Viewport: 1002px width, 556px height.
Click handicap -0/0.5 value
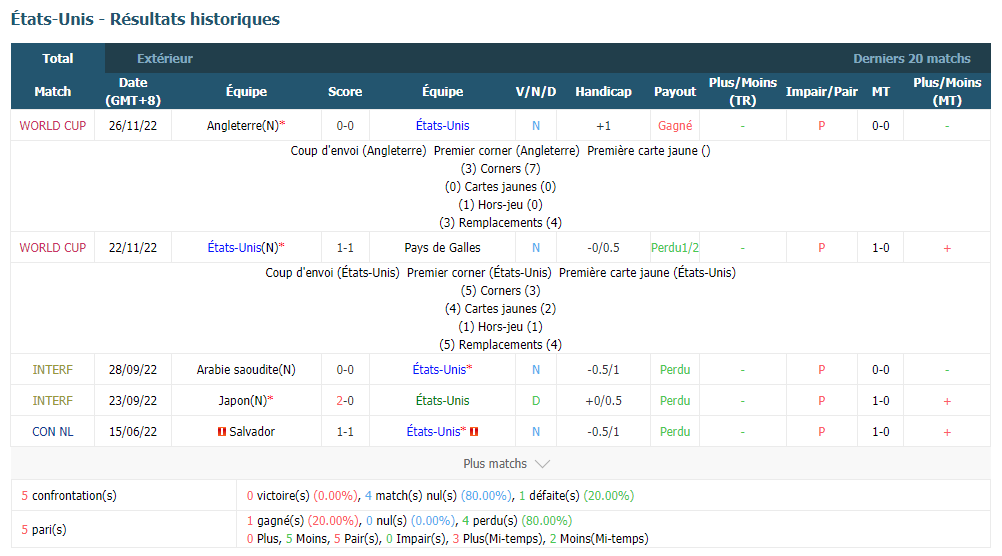click(603, 248)
